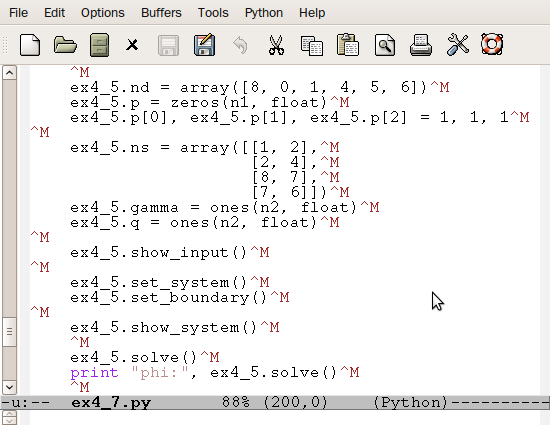Click buffer name ex4_7.py in mode line
This screenshot has height=425, width=550.
click(111, 403)
